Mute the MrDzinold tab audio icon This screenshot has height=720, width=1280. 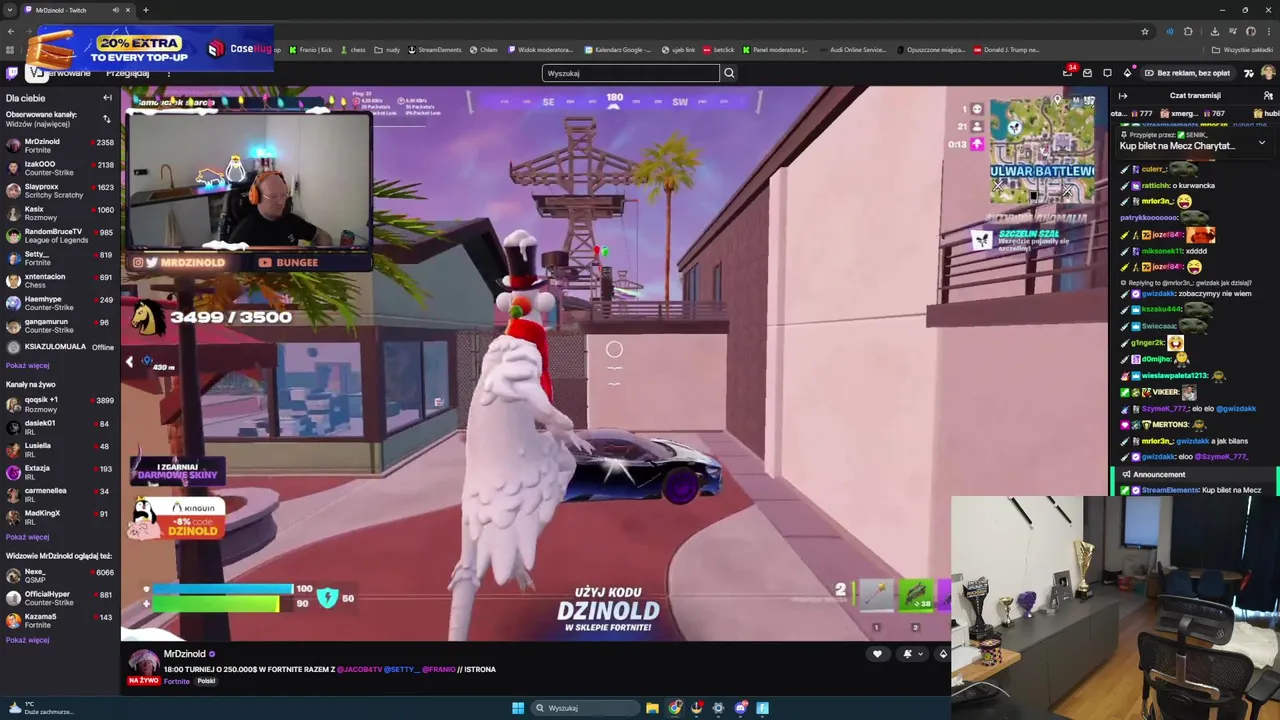[x=115, y=10]
